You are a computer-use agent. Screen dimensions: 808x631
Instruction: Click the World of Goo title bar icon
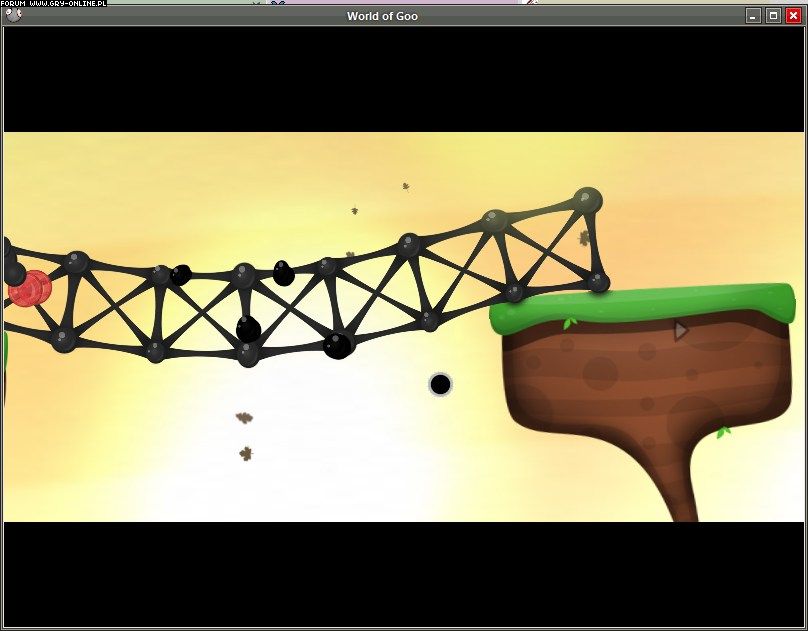point(13,15)
